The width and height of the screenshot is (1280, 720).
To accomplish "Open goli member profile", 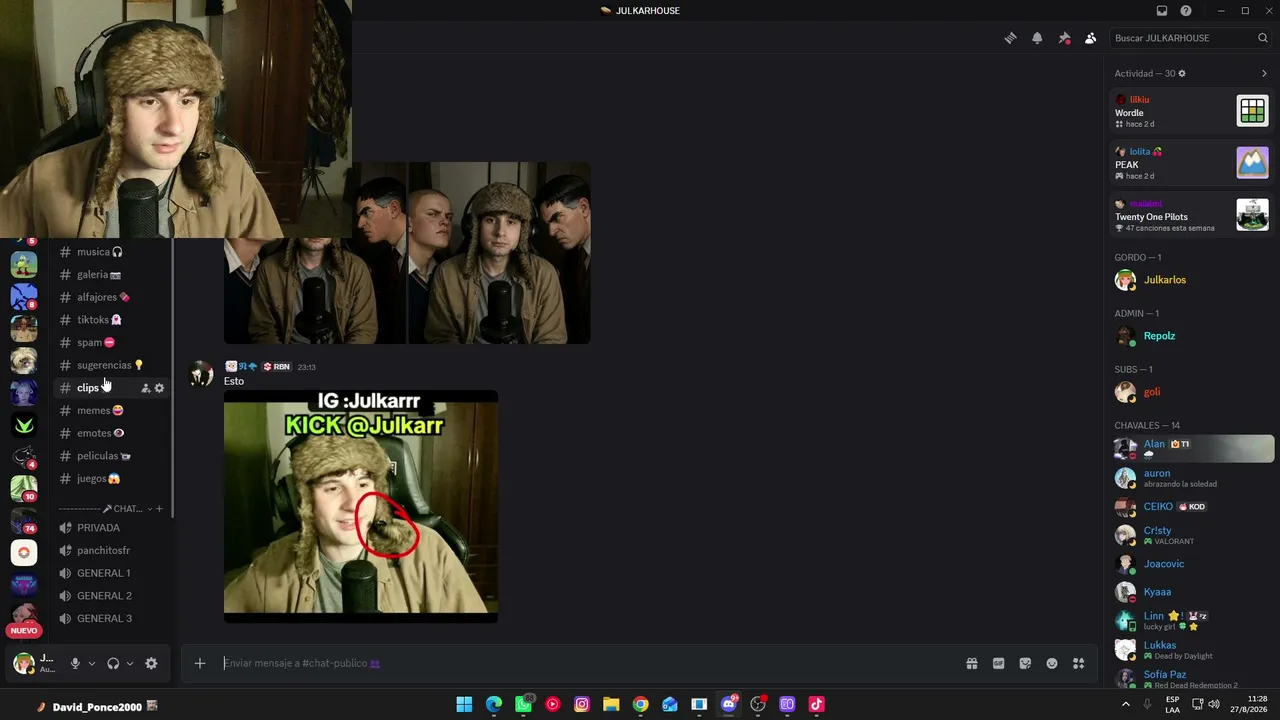I will (x=1191, y=392).
